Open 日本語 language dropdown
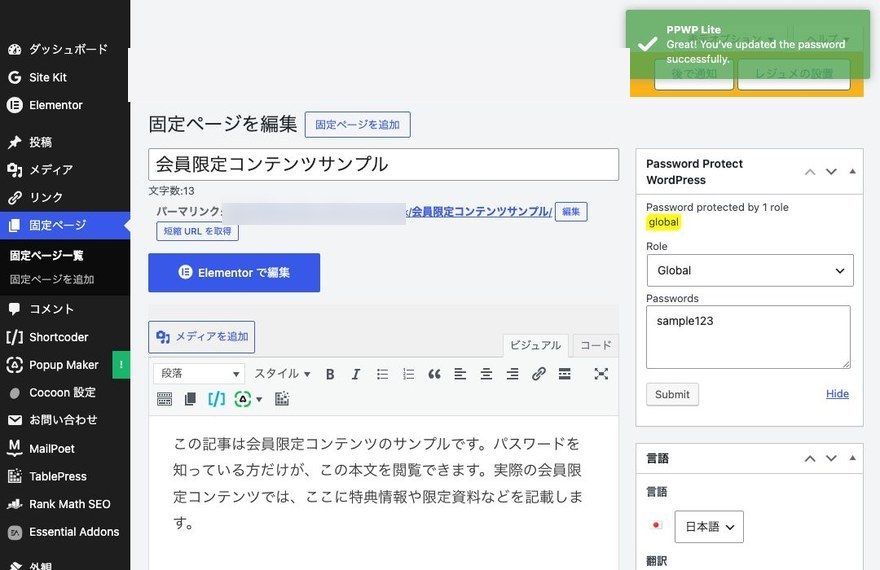Screen dimensions: 880x570 tap(709, 527)
